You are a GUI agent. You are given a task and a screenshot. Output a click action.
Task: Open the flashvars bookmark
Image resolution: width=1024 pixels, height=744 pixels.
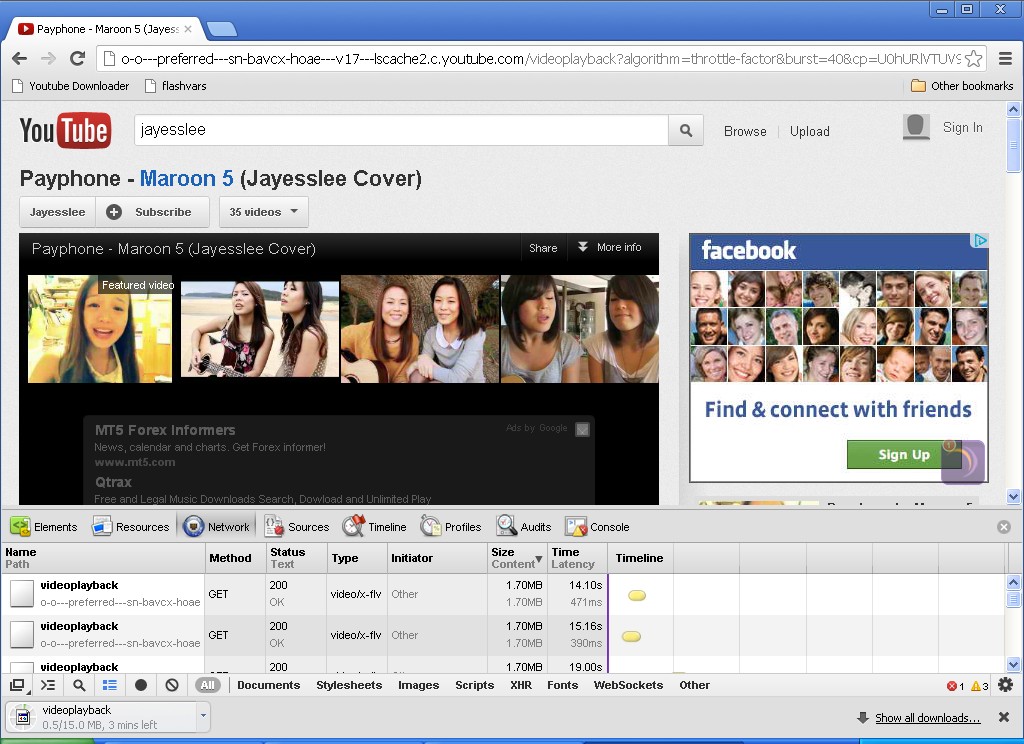[x=176, y=86]
